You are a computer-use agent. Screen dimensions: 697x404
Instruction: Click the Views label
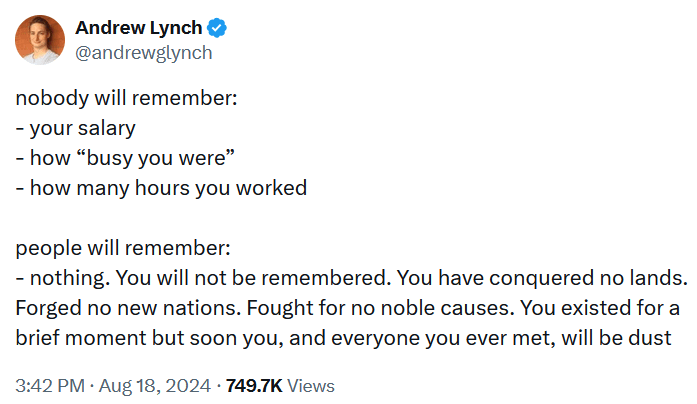[314, 385]
